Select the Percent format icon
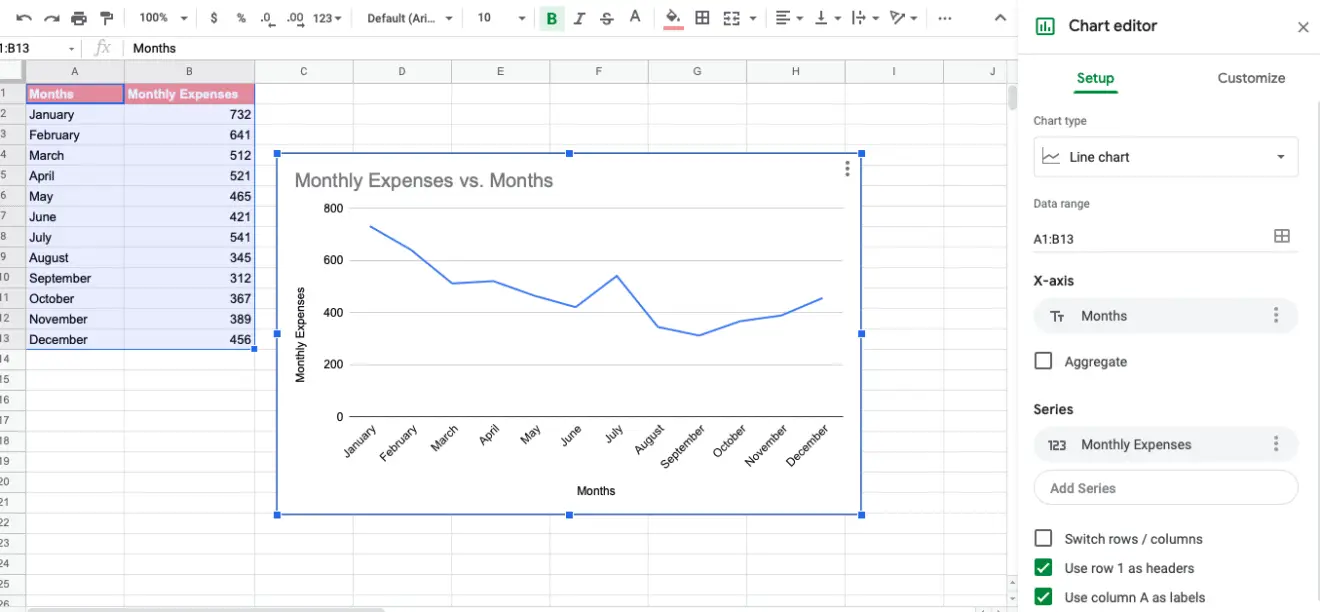Viewport: 1320px width, 612px height. coord(240,18)
